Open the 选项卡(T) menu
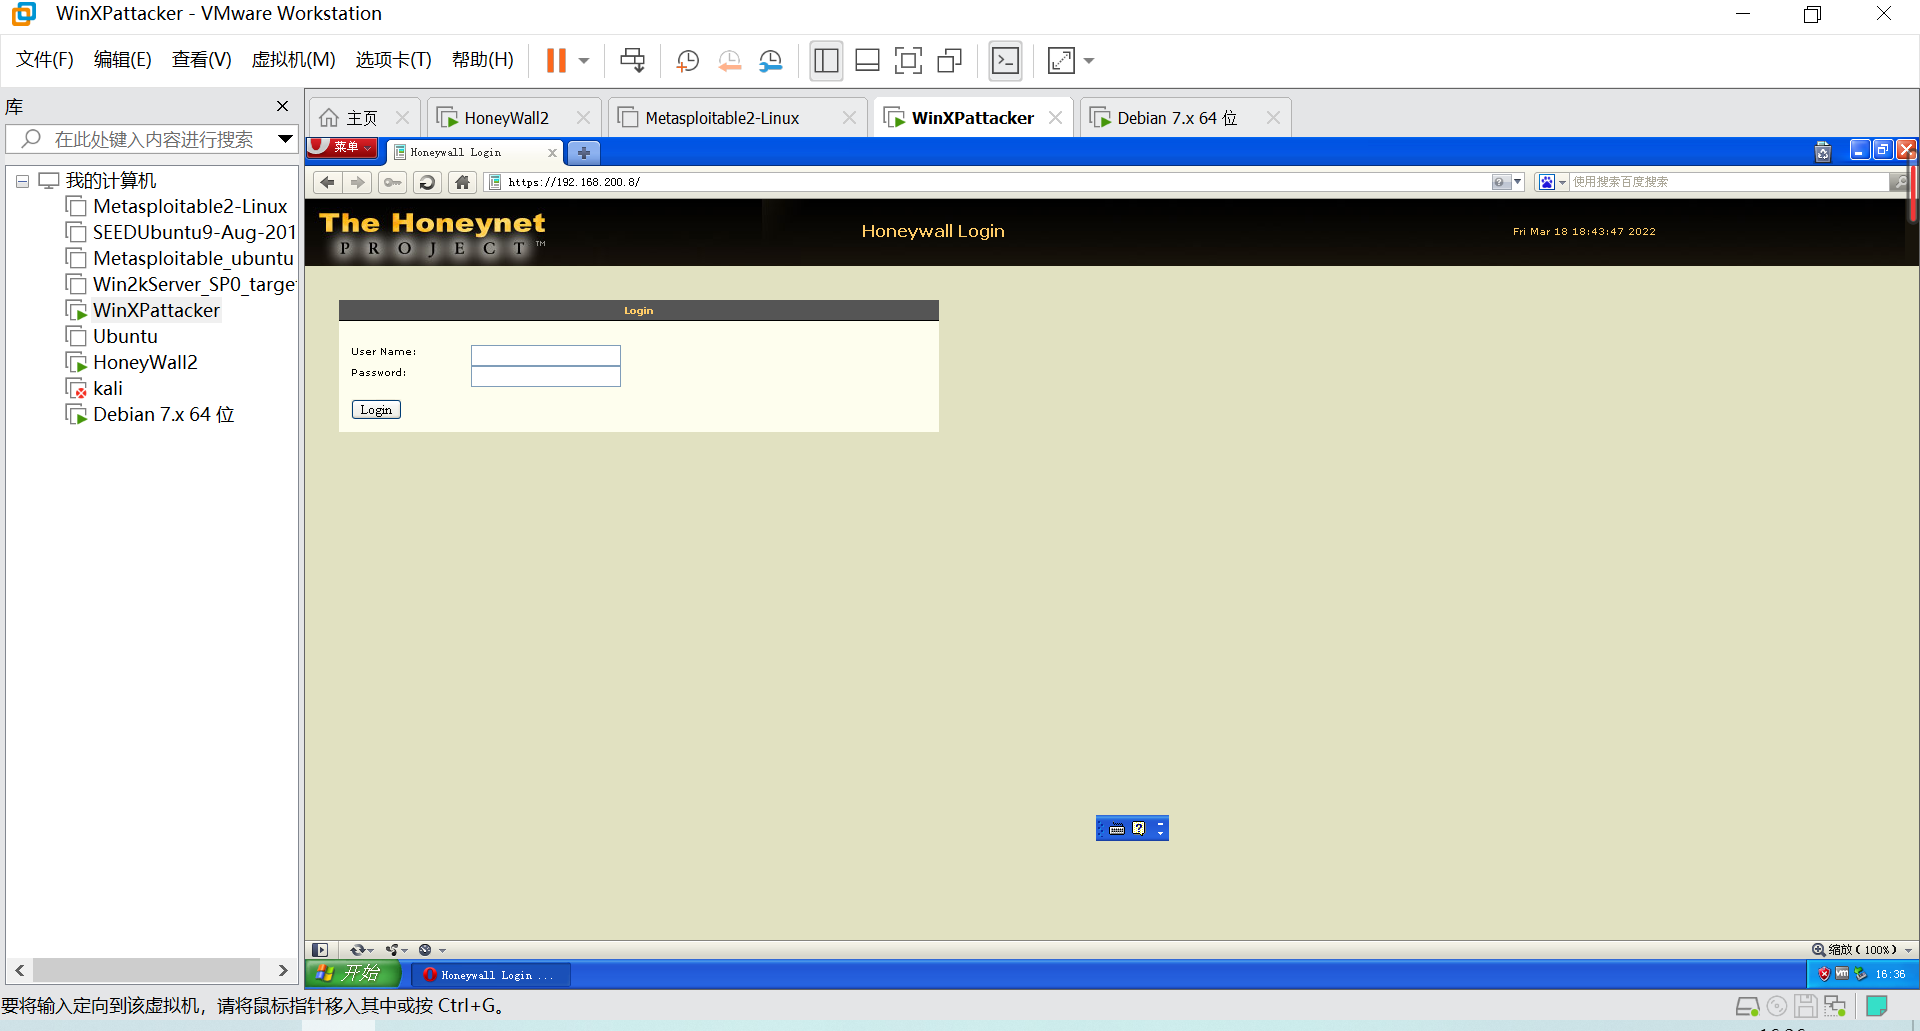 click(x=393, y=60)
